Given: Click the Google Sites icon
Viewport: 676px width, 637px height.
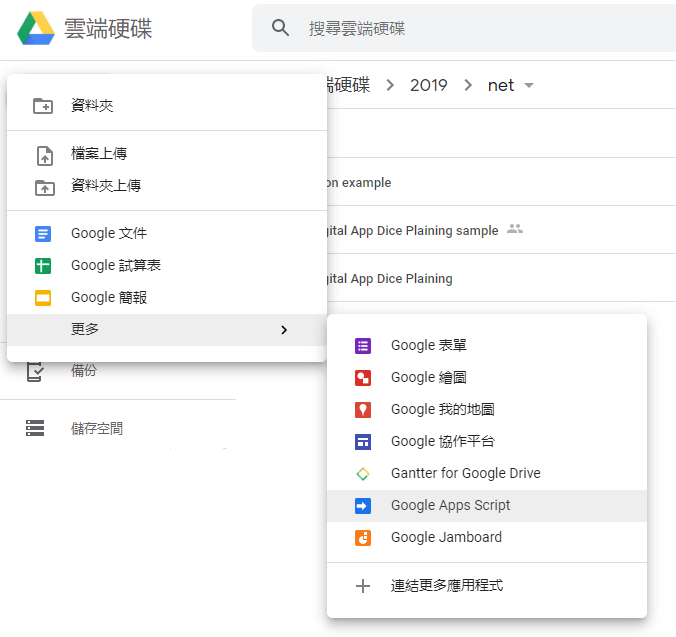Looking at the screenshot, I should tap(363, 442).
